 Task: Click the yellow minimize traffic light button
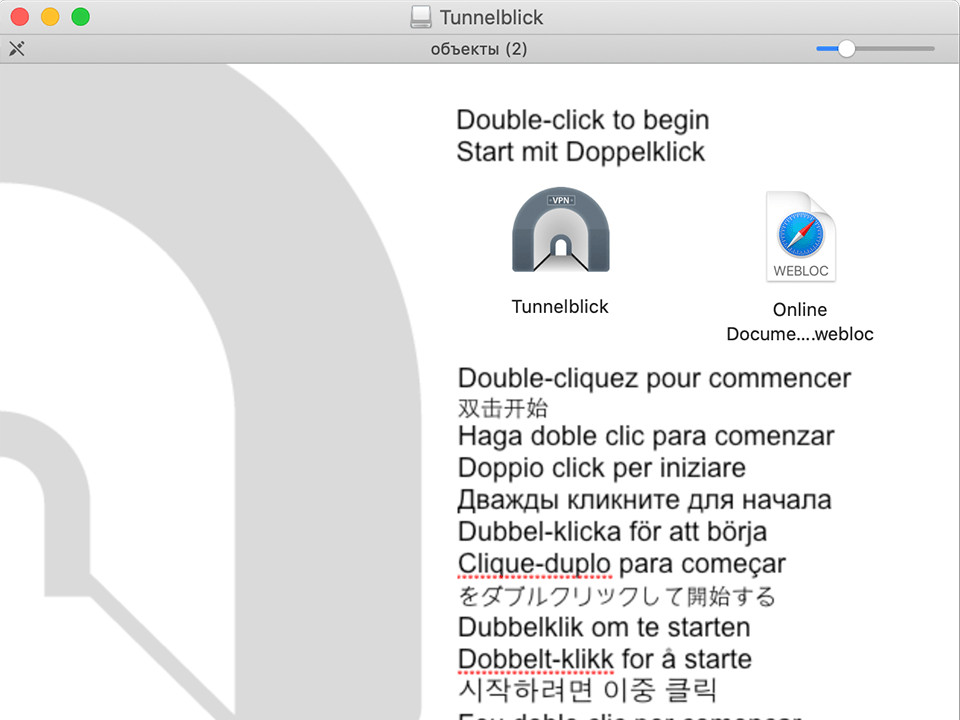click(x=49, y=17)
